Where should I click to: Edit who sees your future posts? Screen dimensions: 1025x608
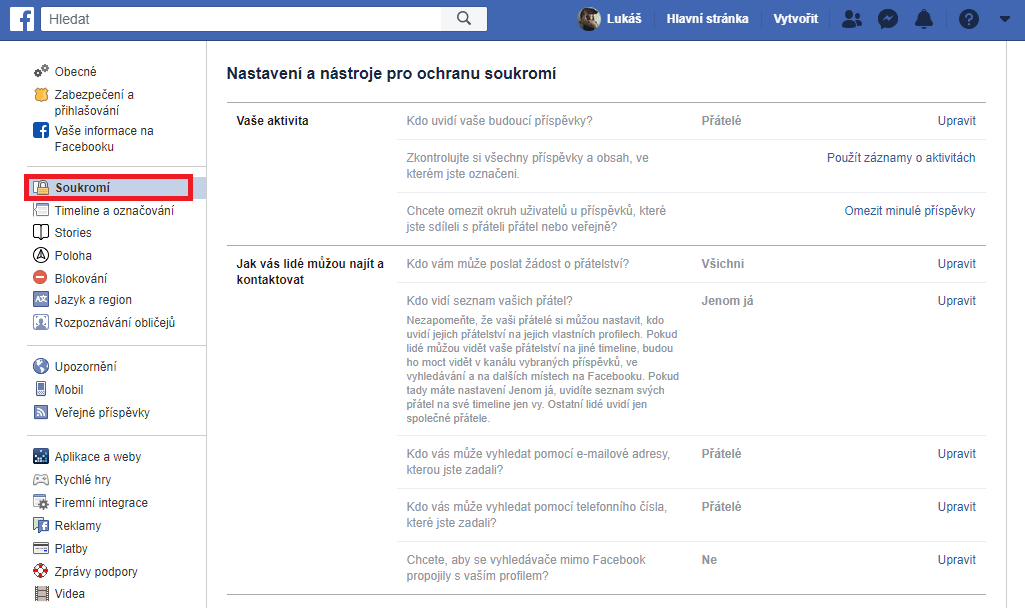[x=956, y=120]
